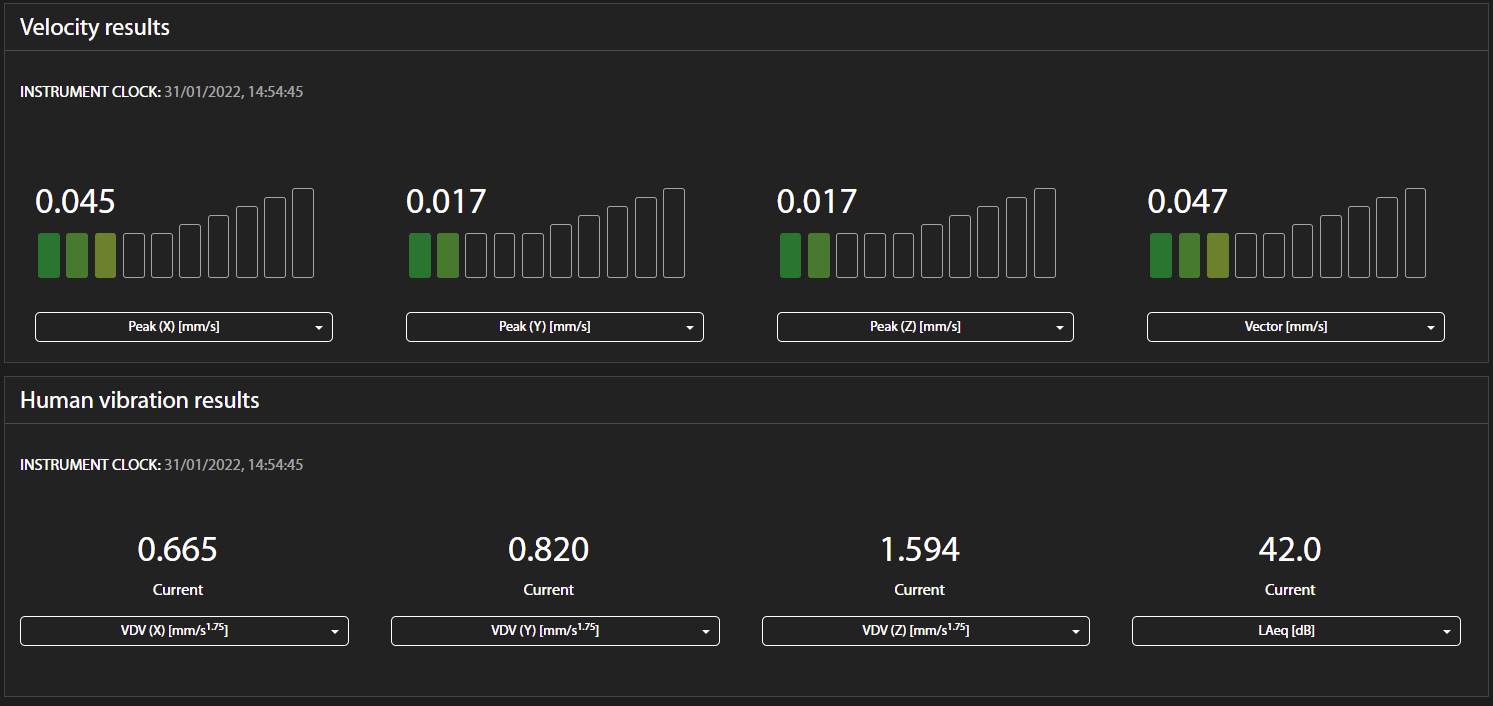Viewport: 1493px width, 706px height.
Task: Click the 0.045 Peak (X) reading
Action: click(76, 201)
